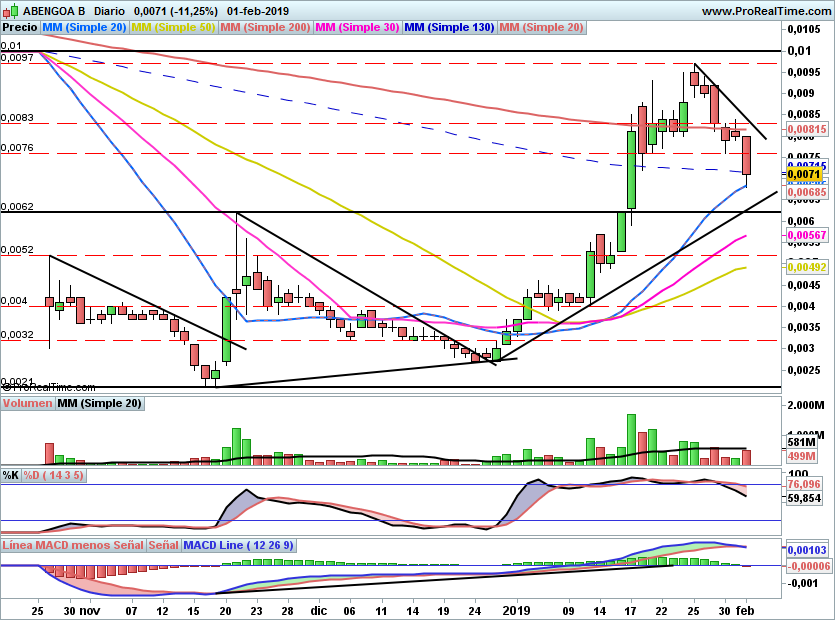Select the Linea MACD menos Señal label
Screen dimensions: 835x620
(x=72, y=546)
